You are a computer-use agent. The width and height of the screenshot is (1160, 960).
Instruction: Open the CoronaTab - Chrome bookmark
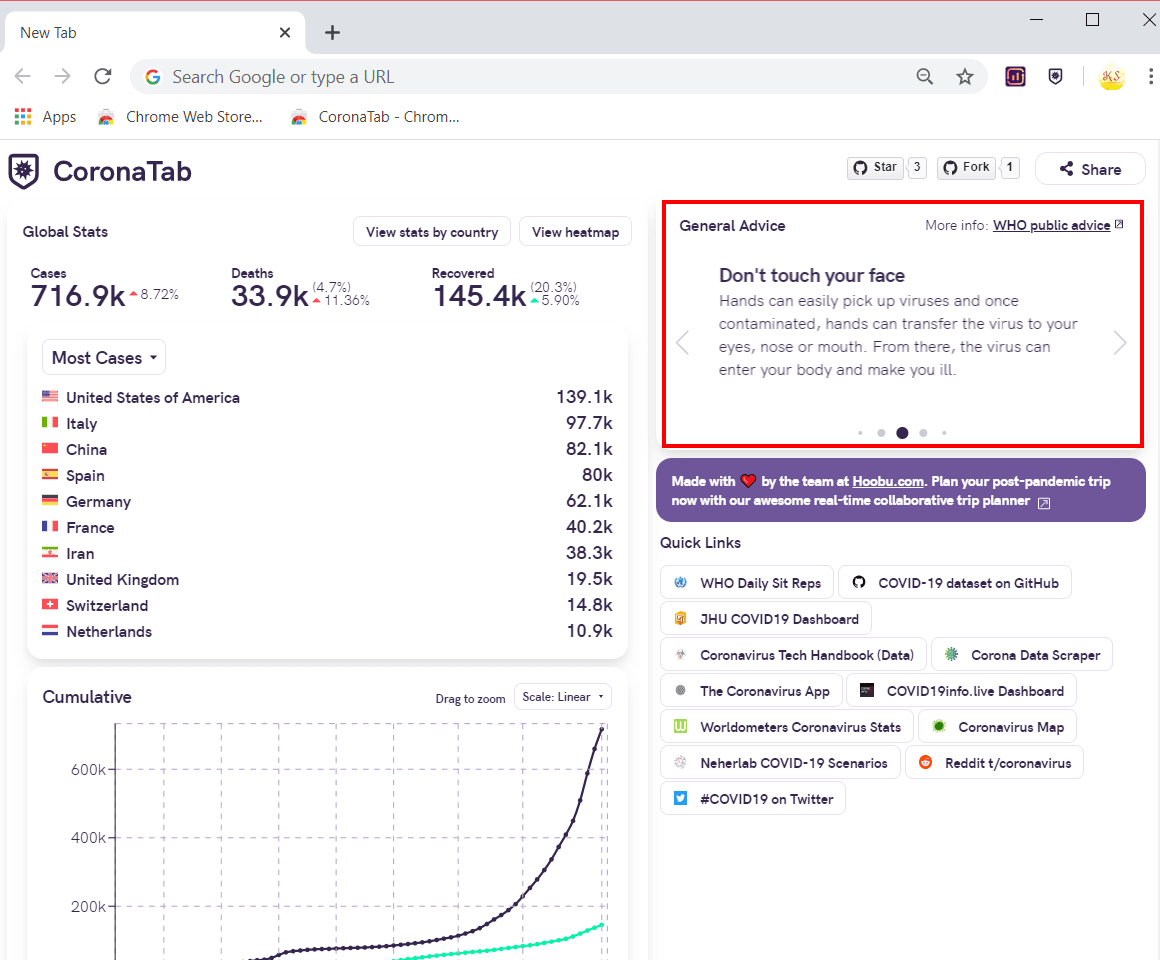tap(375, 117)
